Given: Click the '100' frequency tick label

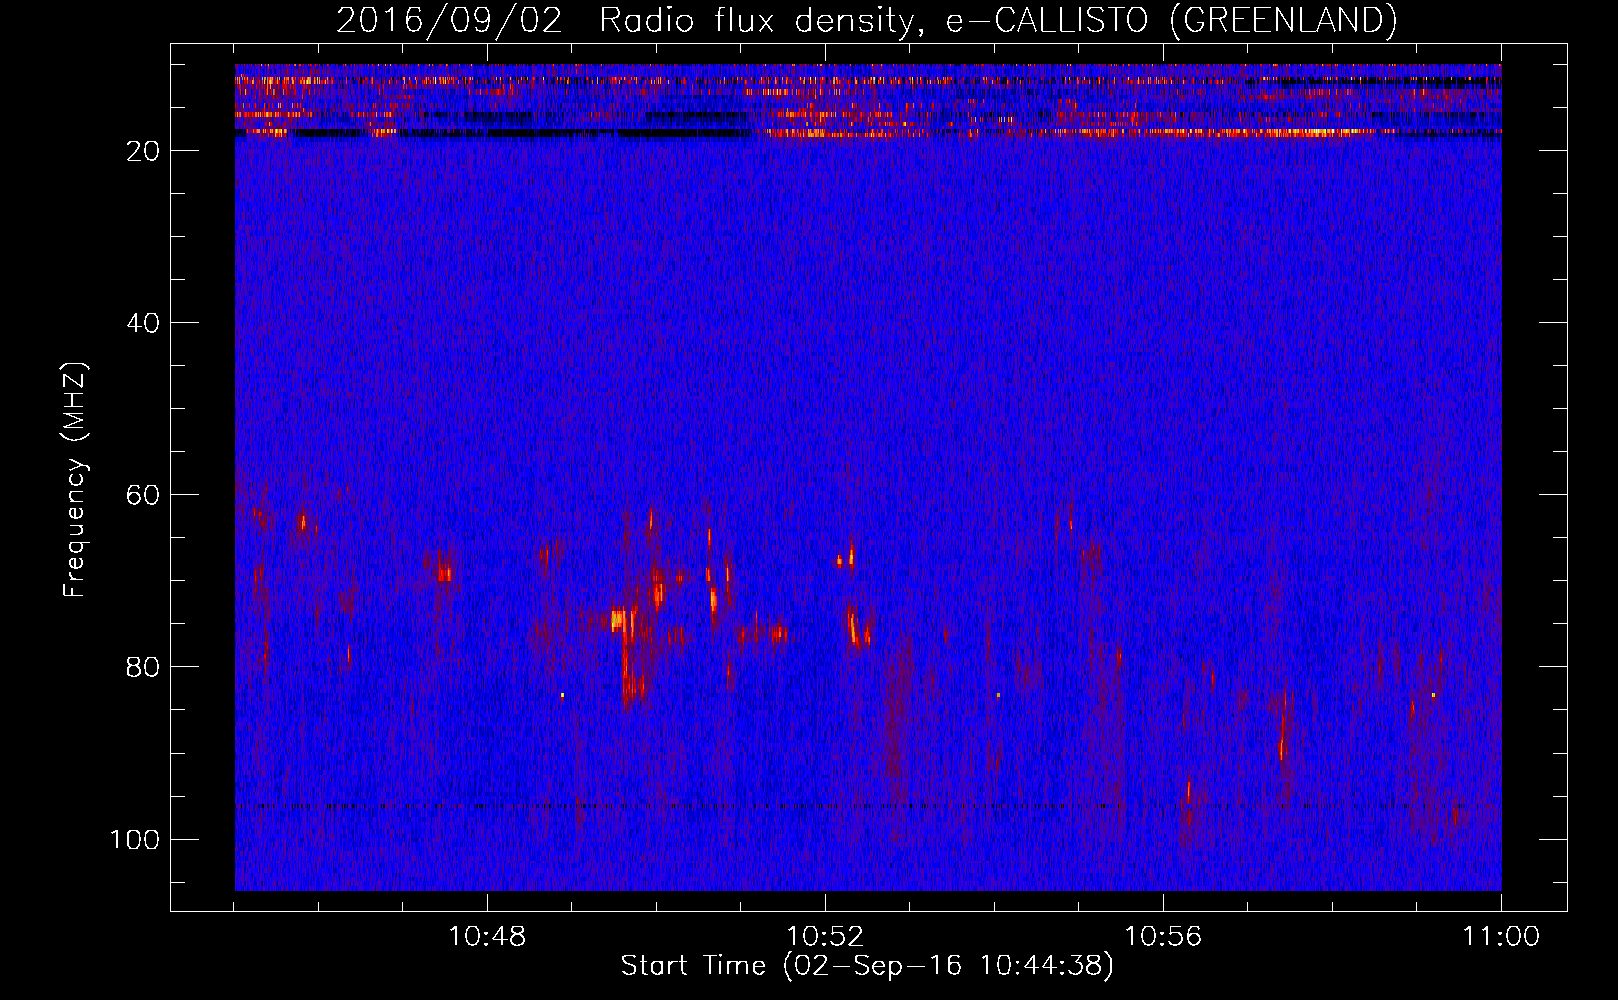Looking at the screenshot, I should point(135,839).
